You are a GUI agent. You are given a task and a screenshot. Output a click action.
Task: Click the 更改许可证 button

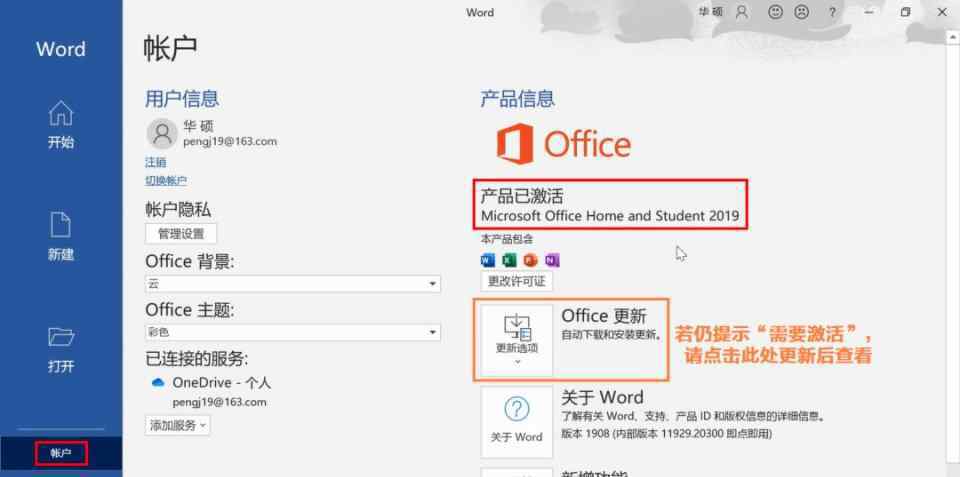(517, 282)
